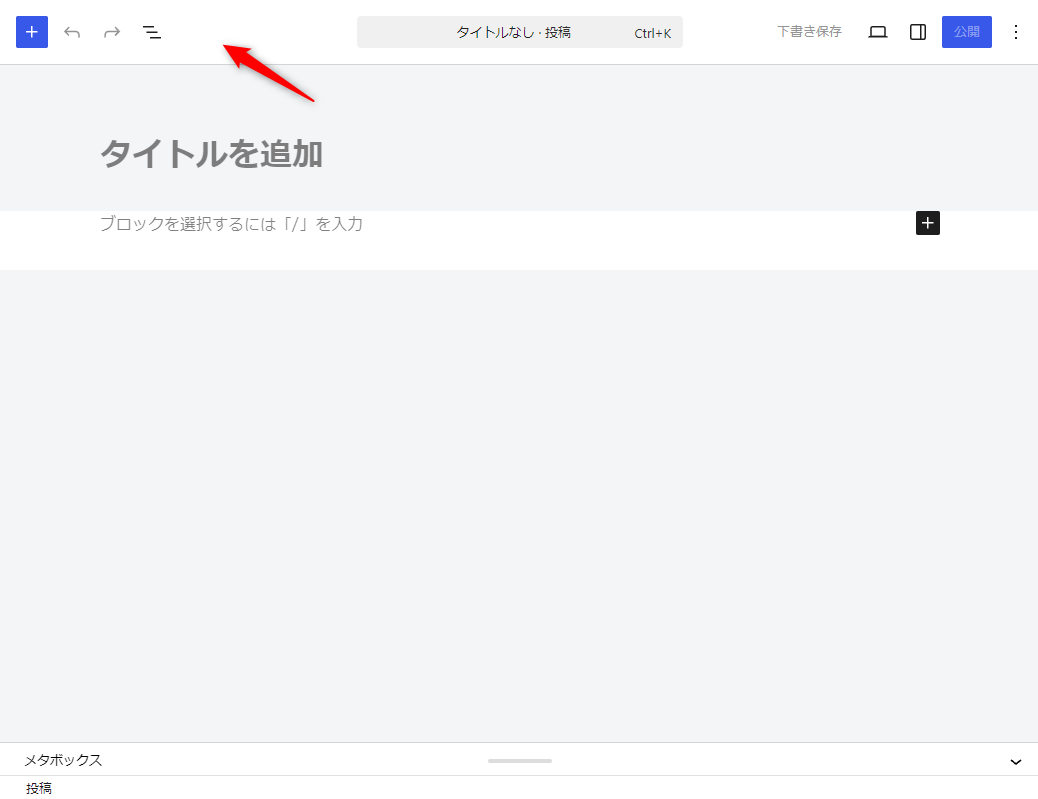Open the document overview list view
The height and width of the screenshot is (799, 1038).
(152, 32)
